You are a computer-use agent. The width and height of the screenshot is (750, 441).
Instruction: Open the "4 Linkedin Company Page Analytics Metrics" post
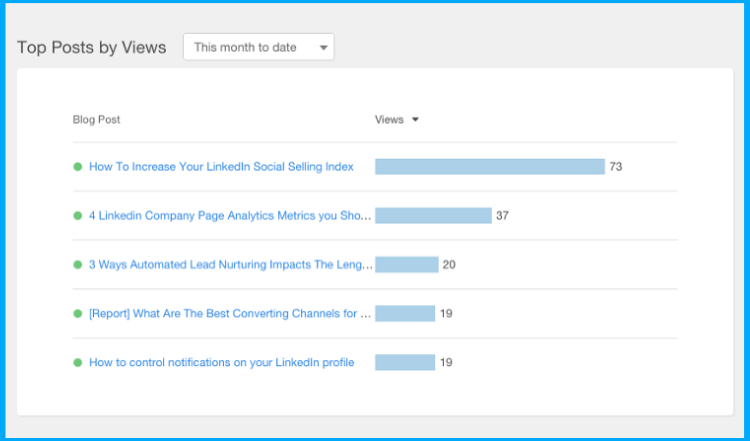coord(230,216)
